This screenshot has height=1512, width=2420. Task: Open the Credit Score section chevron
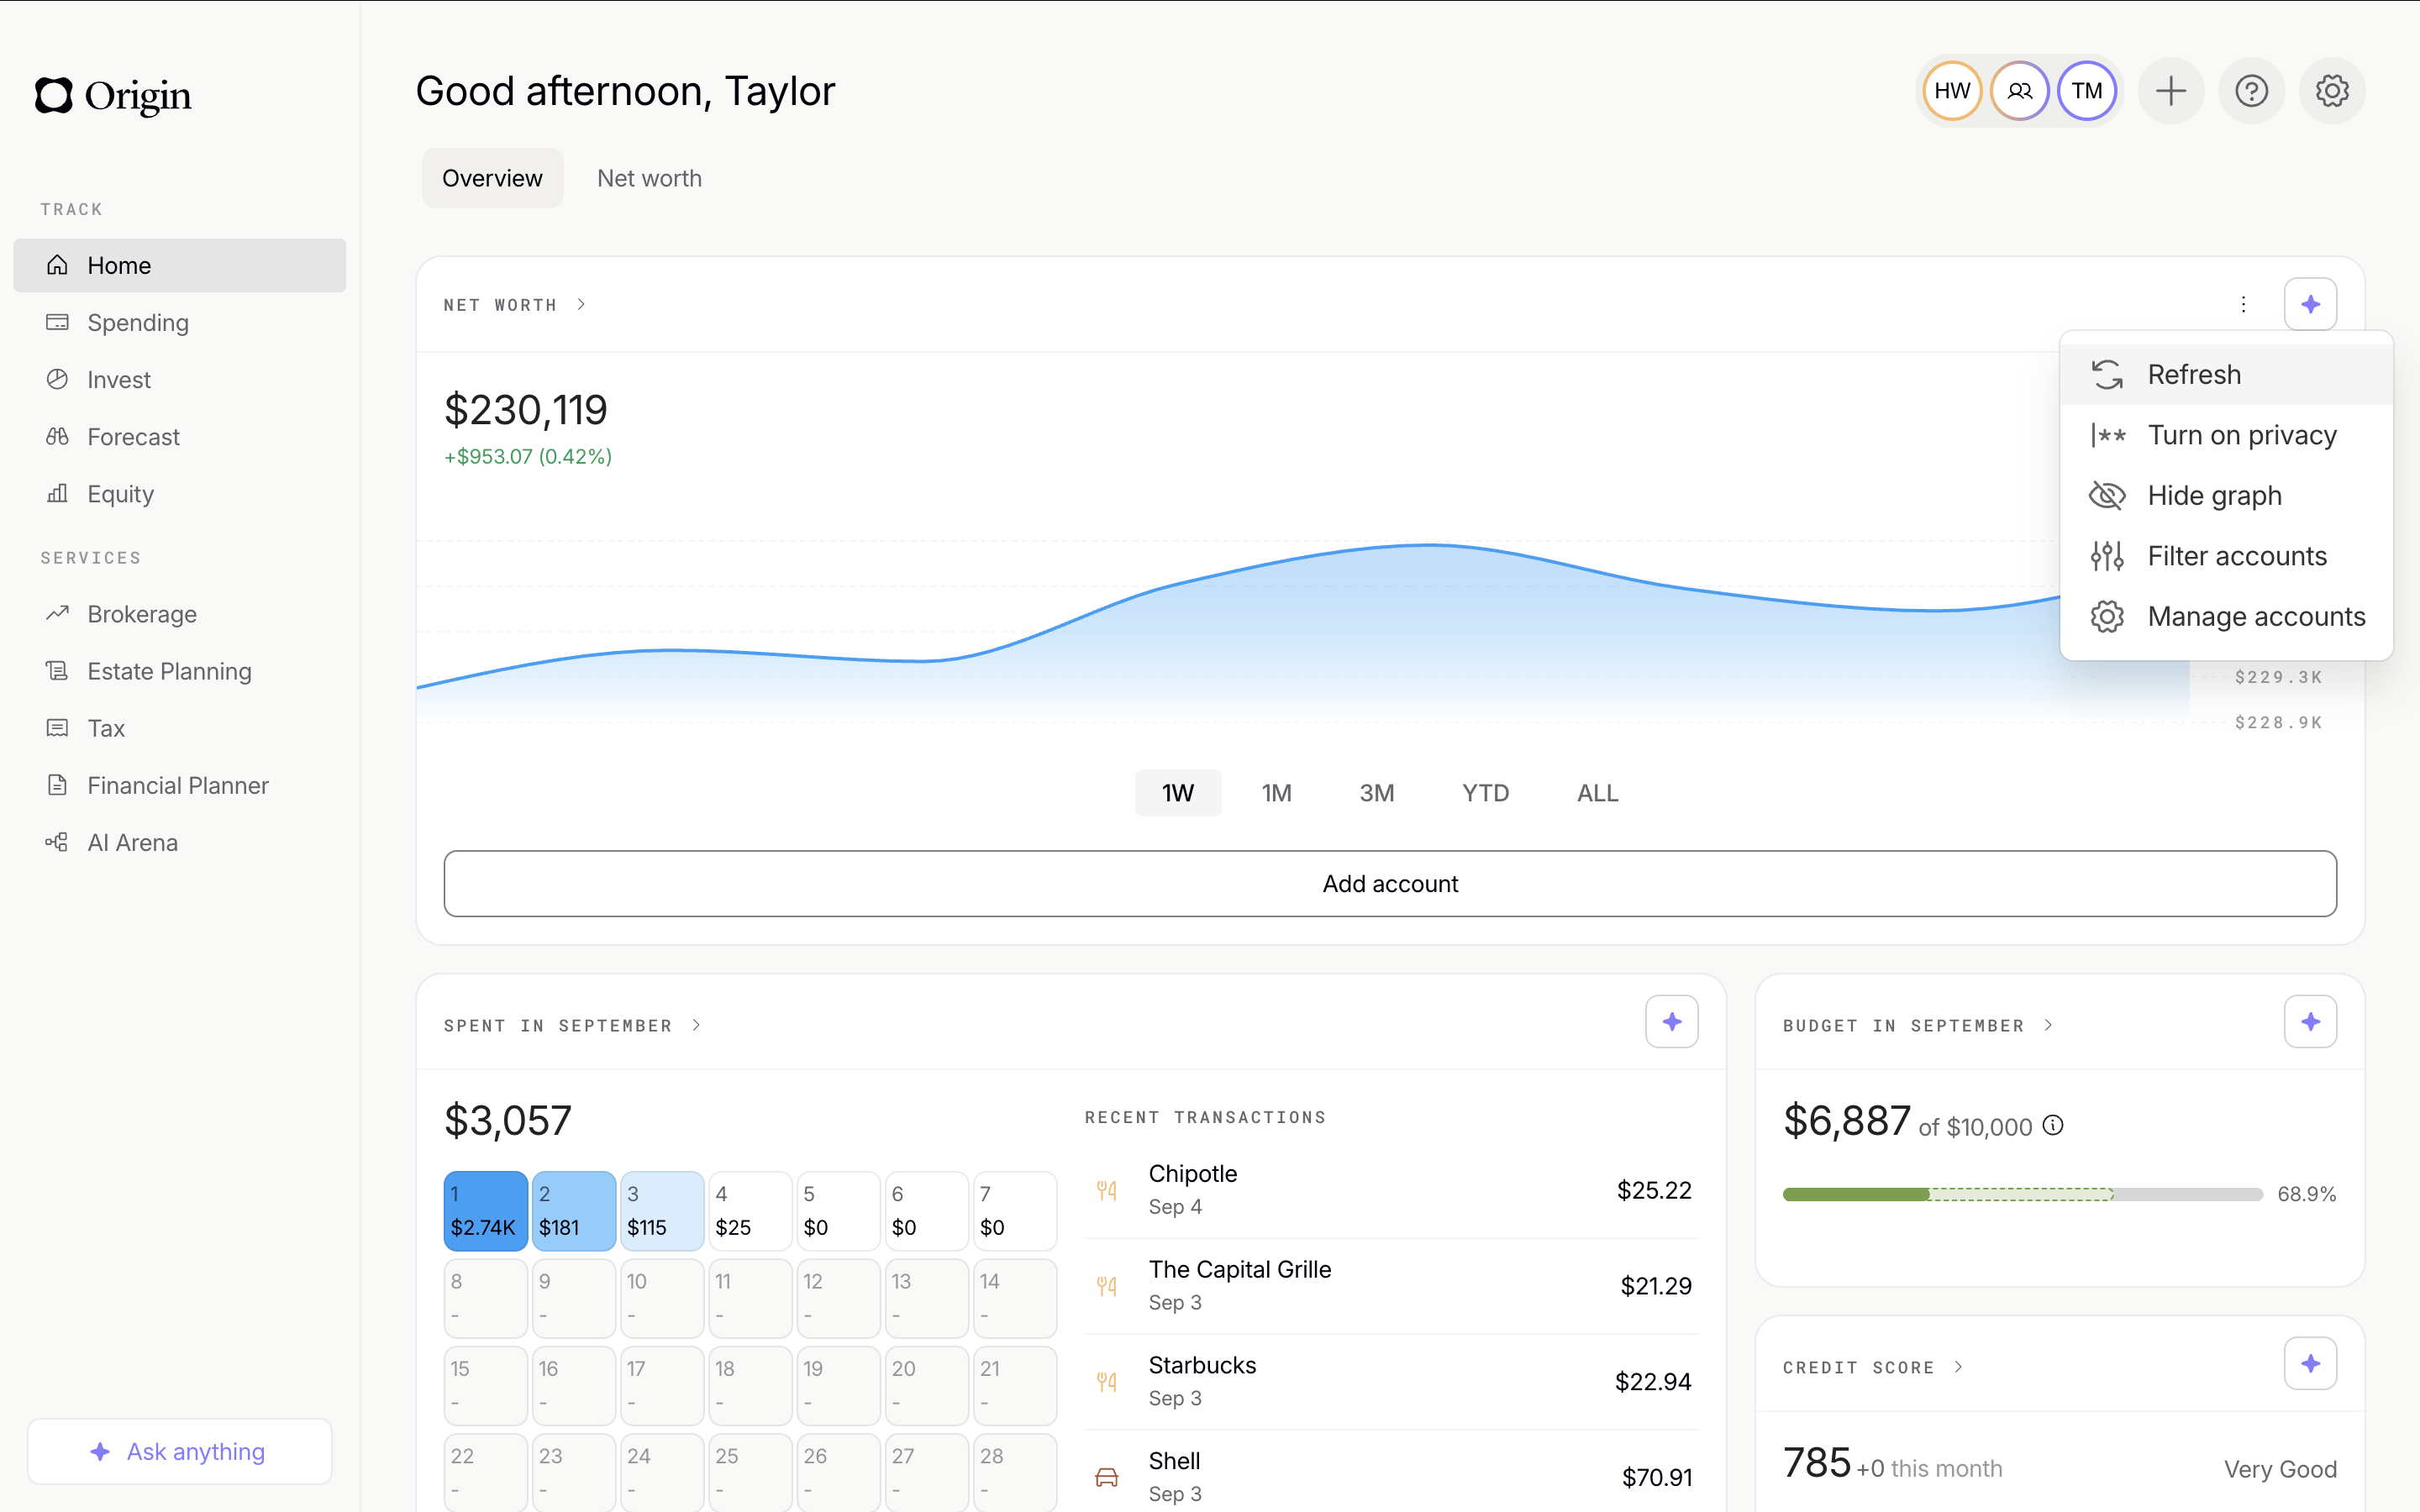click(x=1958, y=1367)
